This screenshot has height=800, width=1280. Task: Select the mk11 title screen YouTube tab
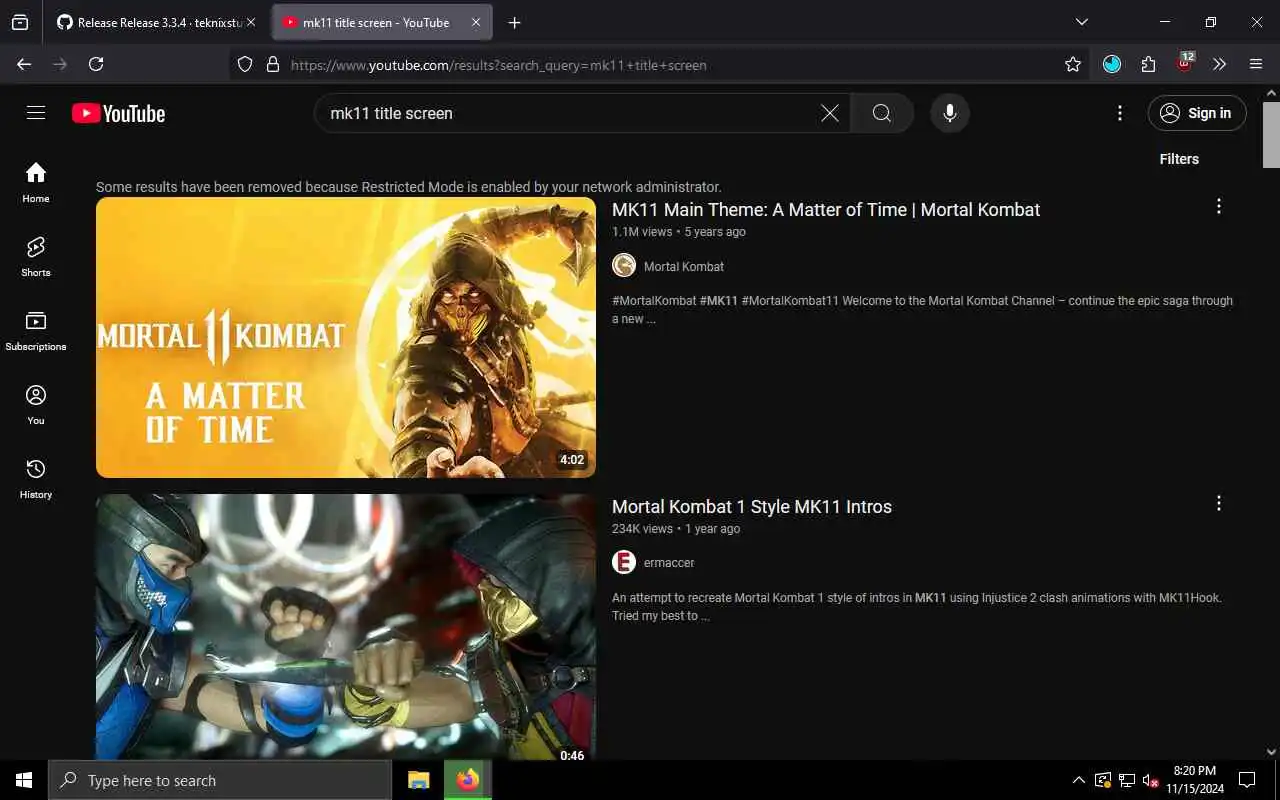click(x=370, y=22)
